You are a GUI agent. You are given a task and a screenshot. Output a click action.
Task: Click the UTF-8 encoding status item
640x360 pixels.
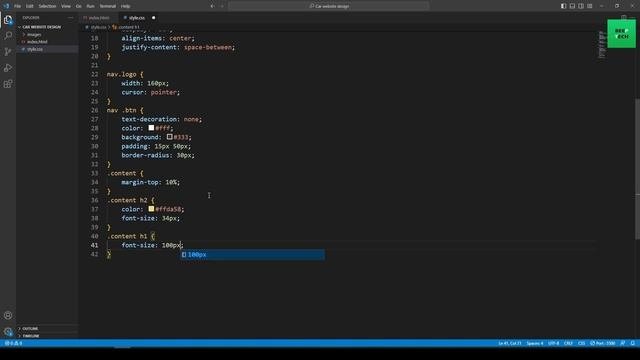coord(553,343)
